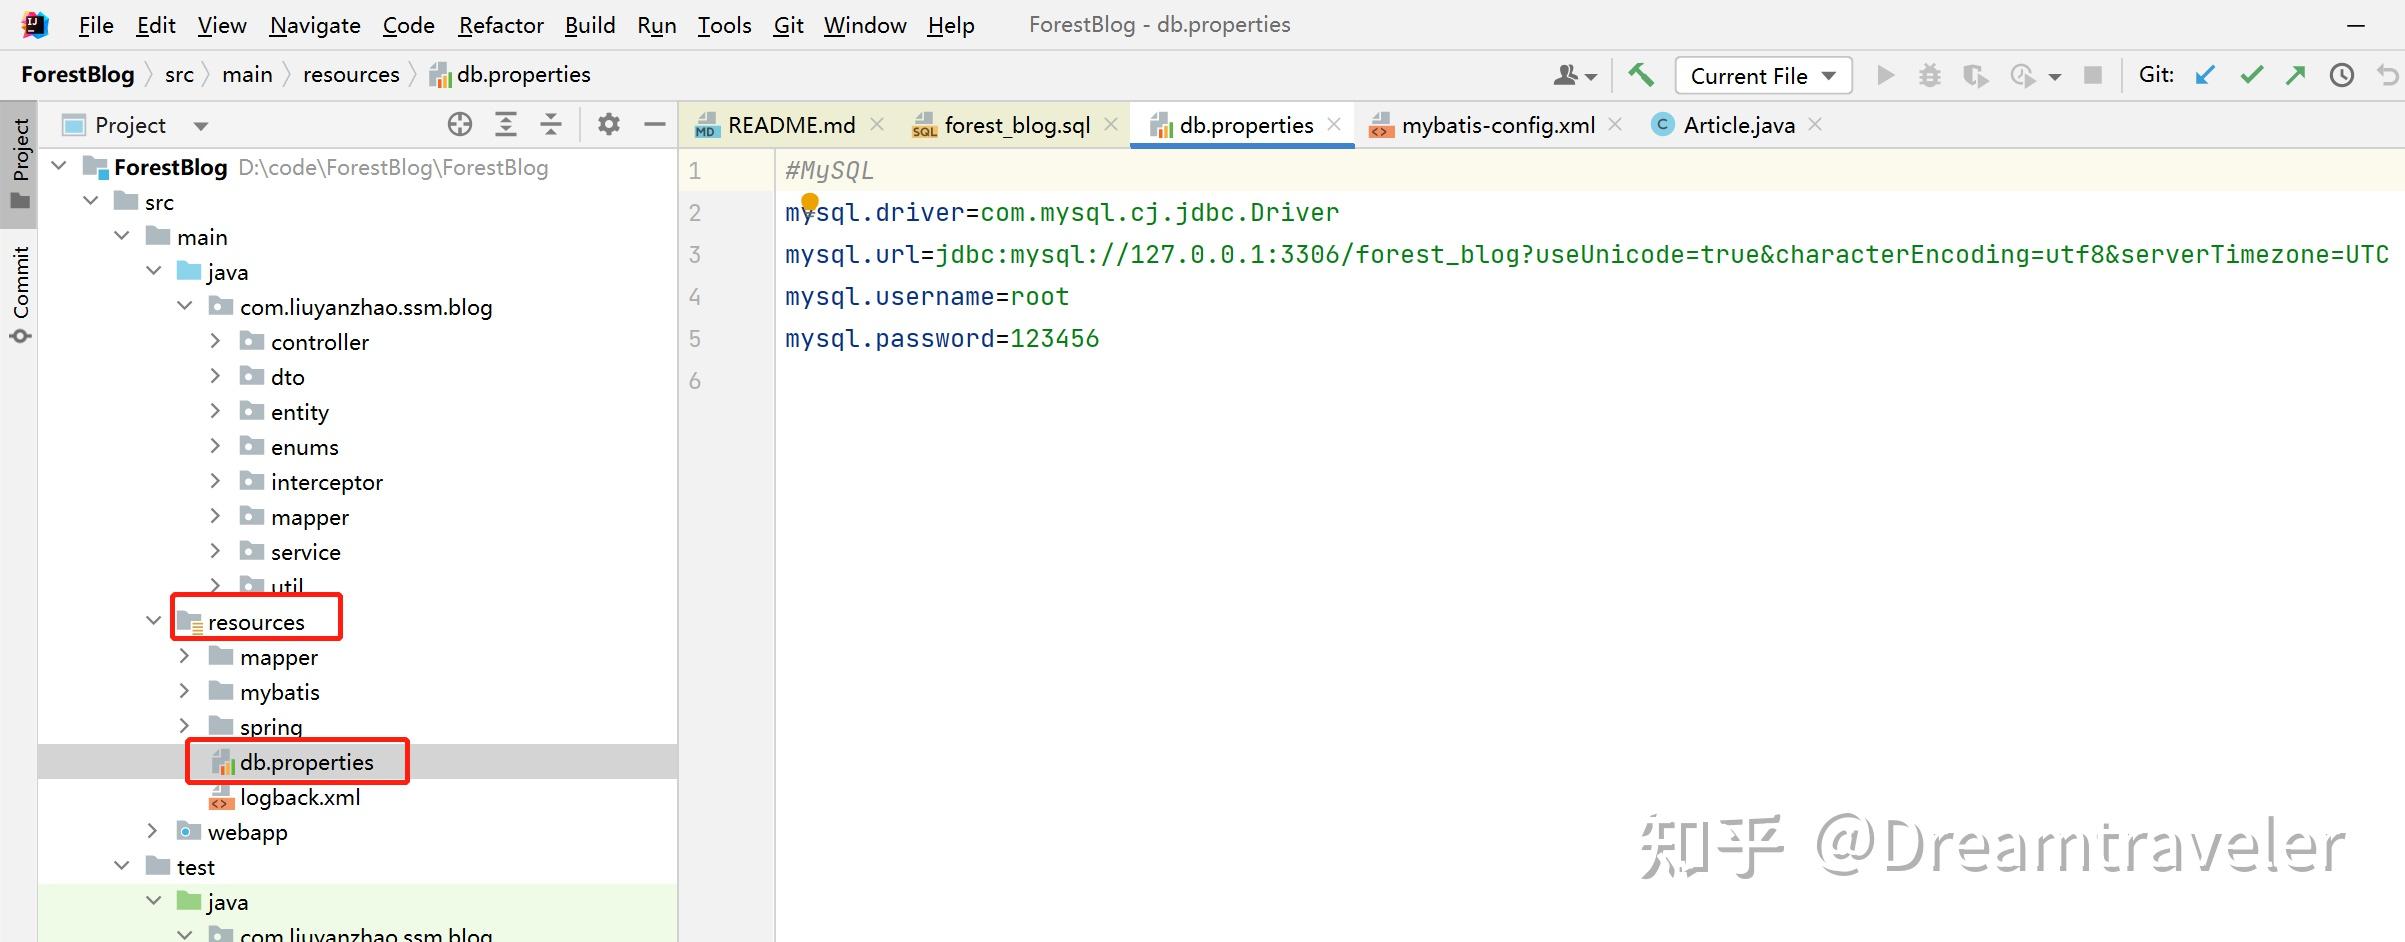Click Collapse All in Project panel
The width and height of the screenshot is (2405, 942).
pos(551,125)
